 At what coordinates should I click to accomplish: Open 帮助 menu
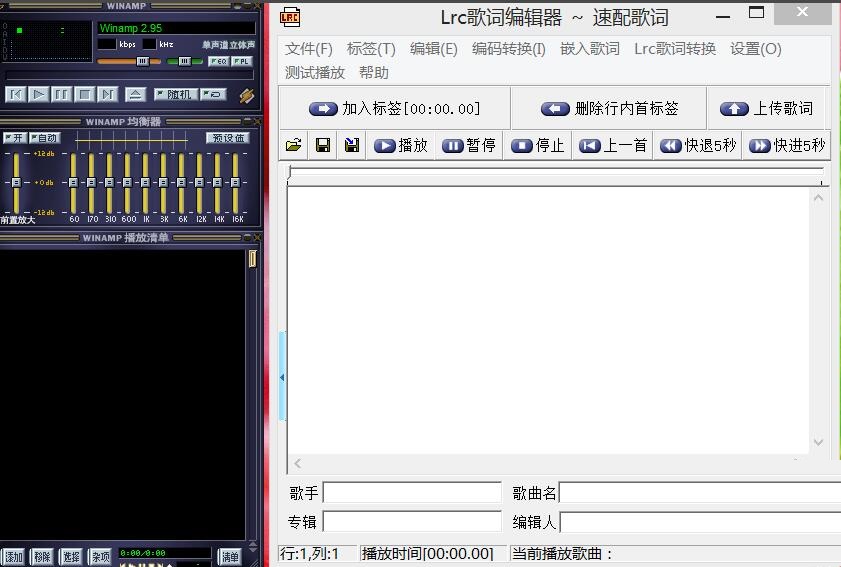coord(374,72)
